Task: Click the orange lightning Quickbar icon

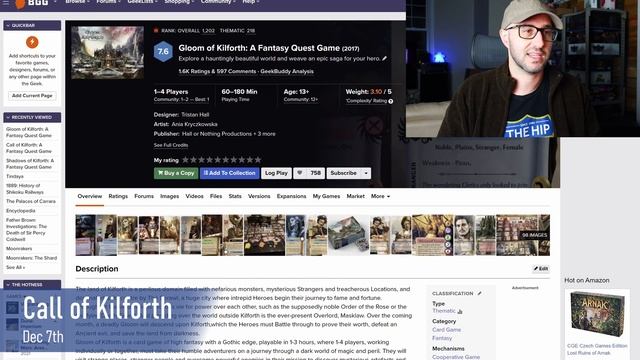Action: point(32,42)
